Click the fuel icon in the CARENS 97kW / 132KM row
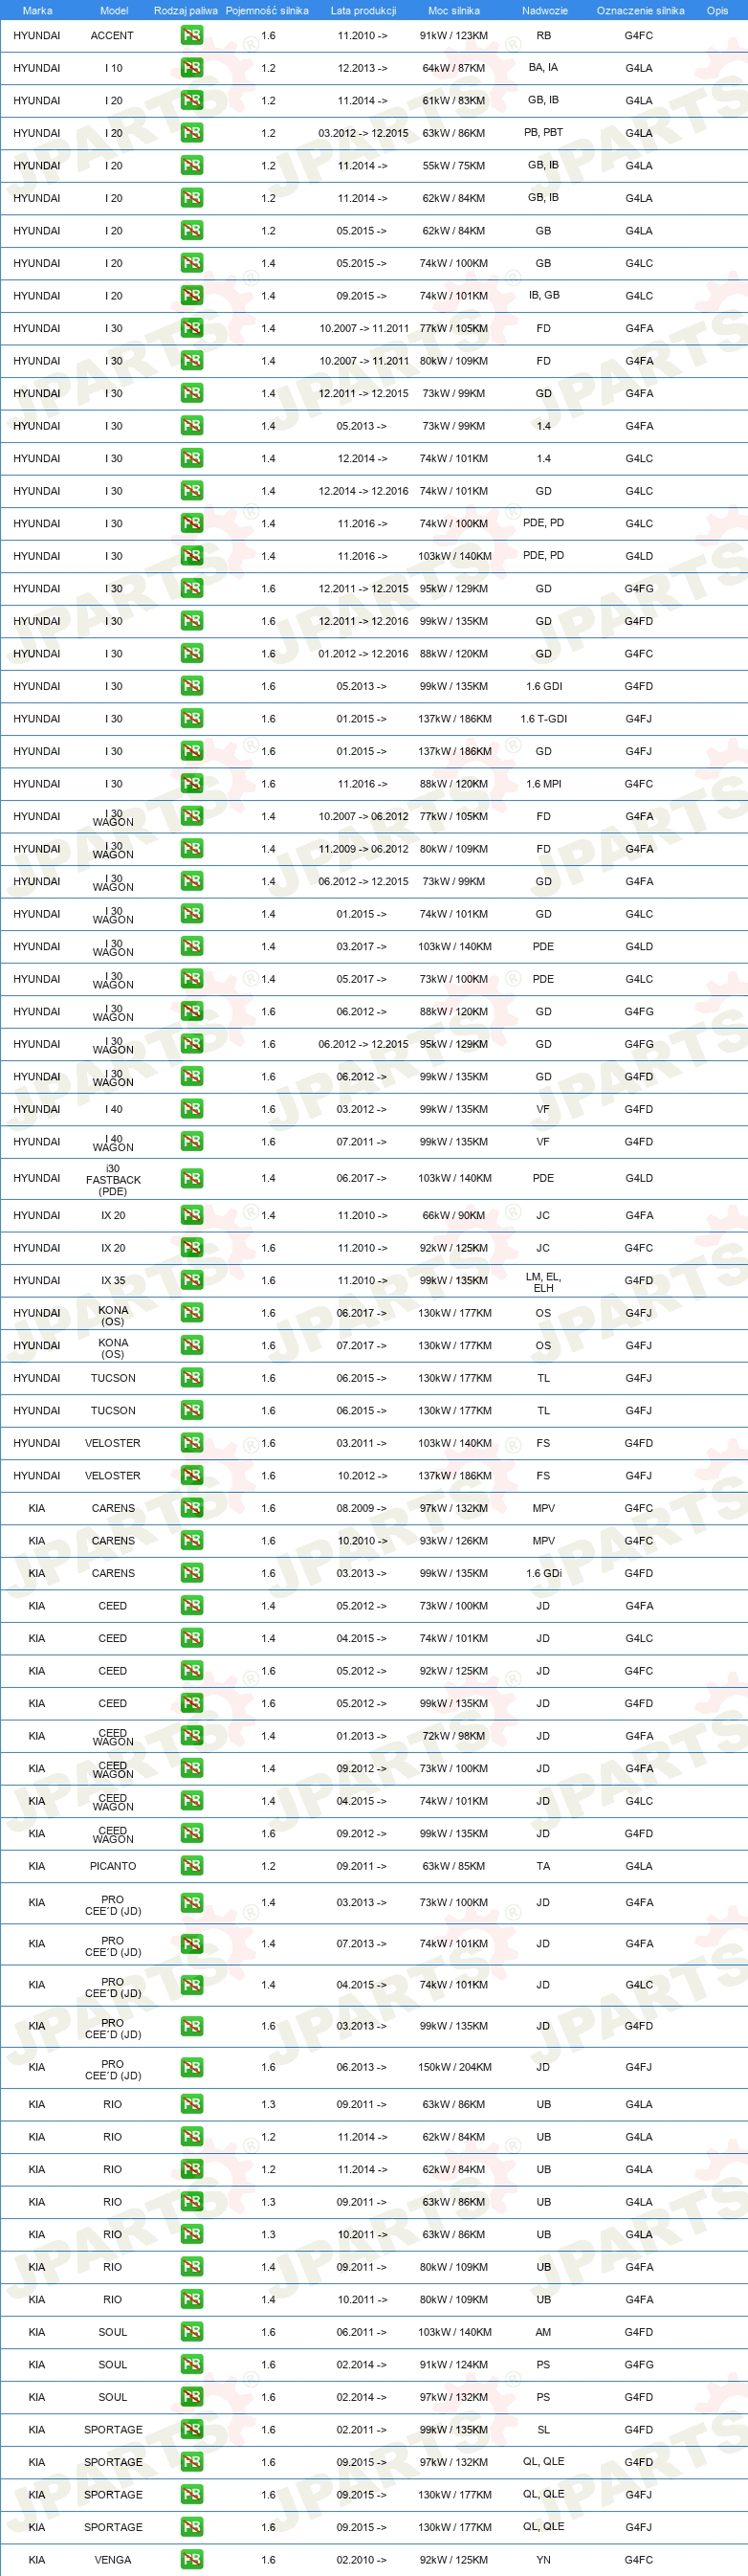Screen dimensions: 748x2576 pos(191,1508)
